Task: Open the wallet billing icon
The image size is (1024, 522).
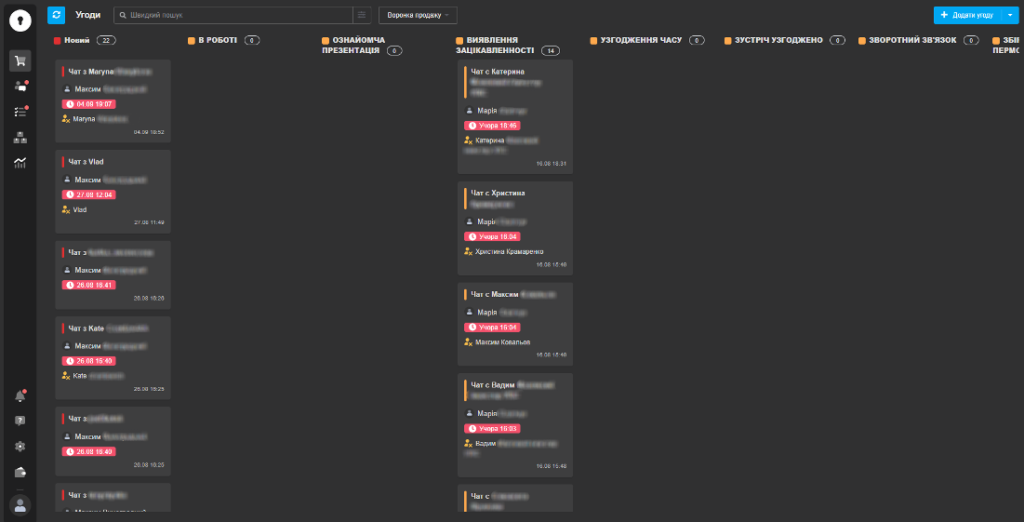Action: pos(20,471)
